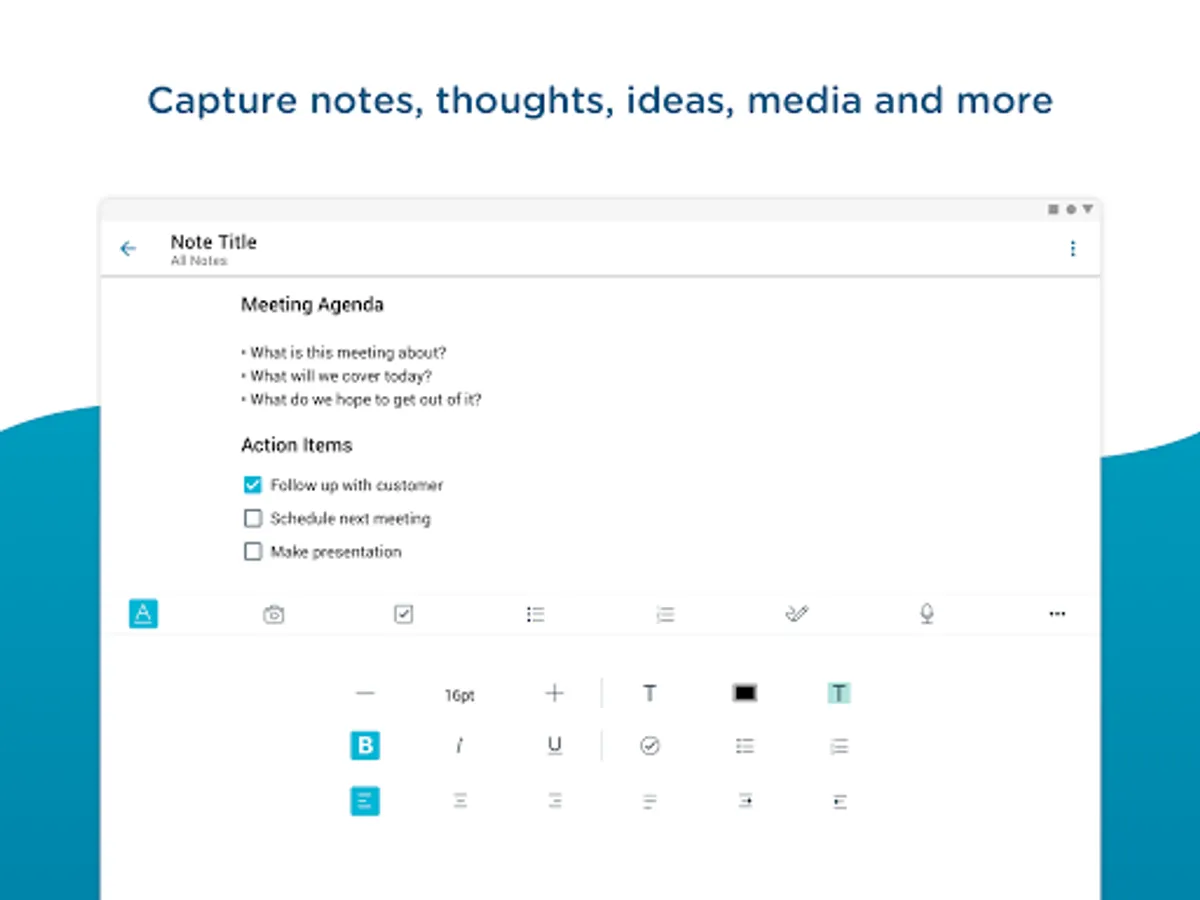Toggle bold formatting
Image resolution: width=1200 pixels, height=900 pixels.
click(365, 746)
